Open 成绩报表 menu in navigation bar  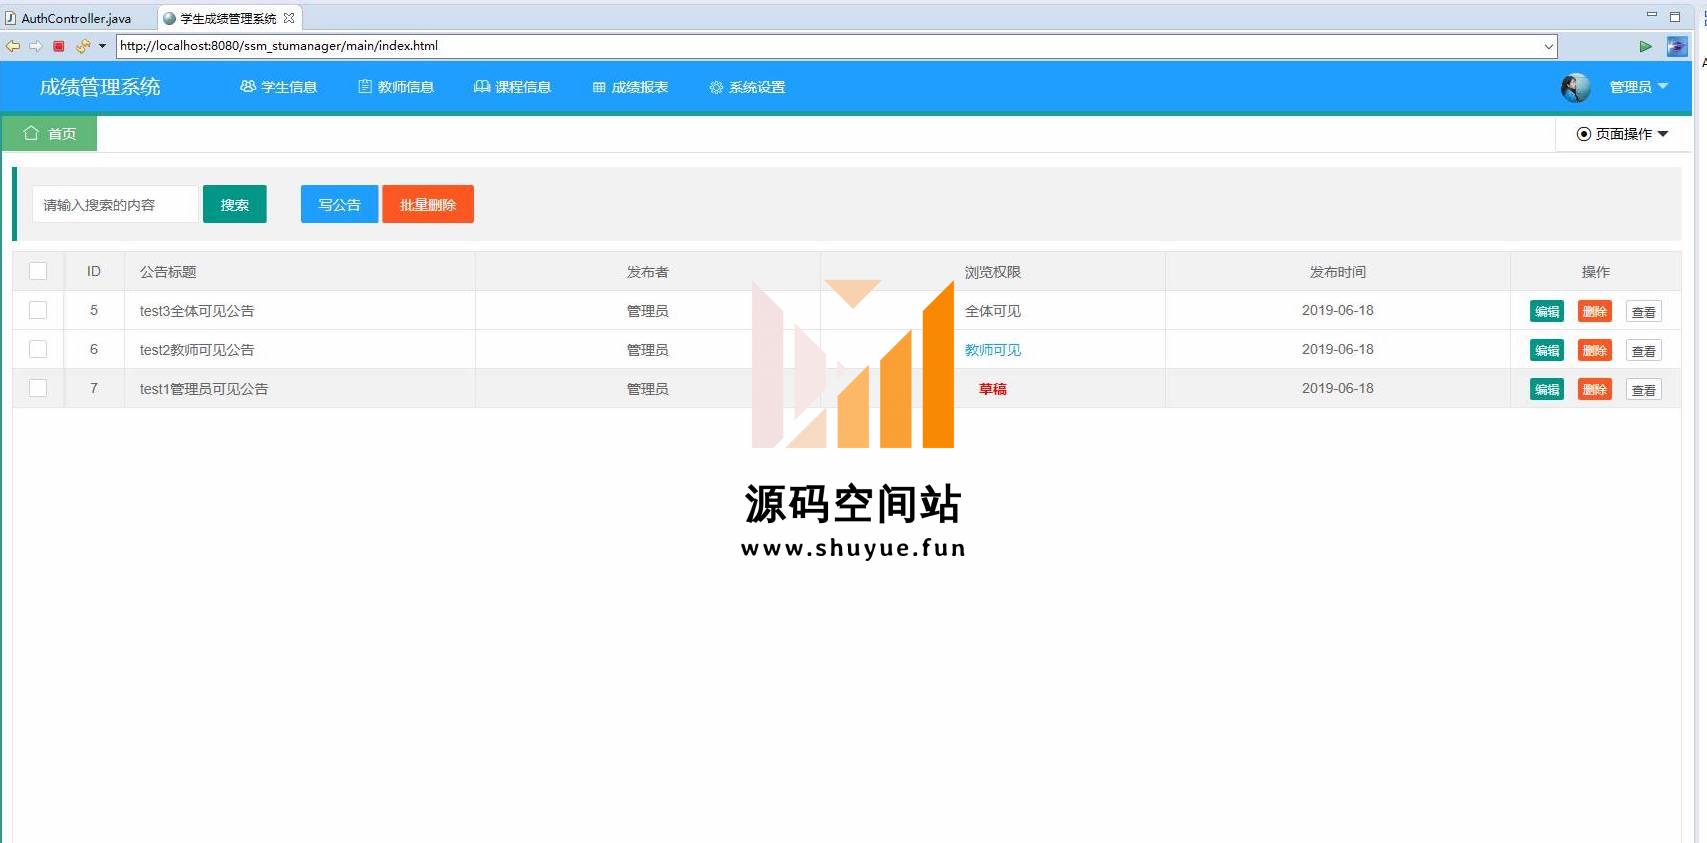(630, 87)
